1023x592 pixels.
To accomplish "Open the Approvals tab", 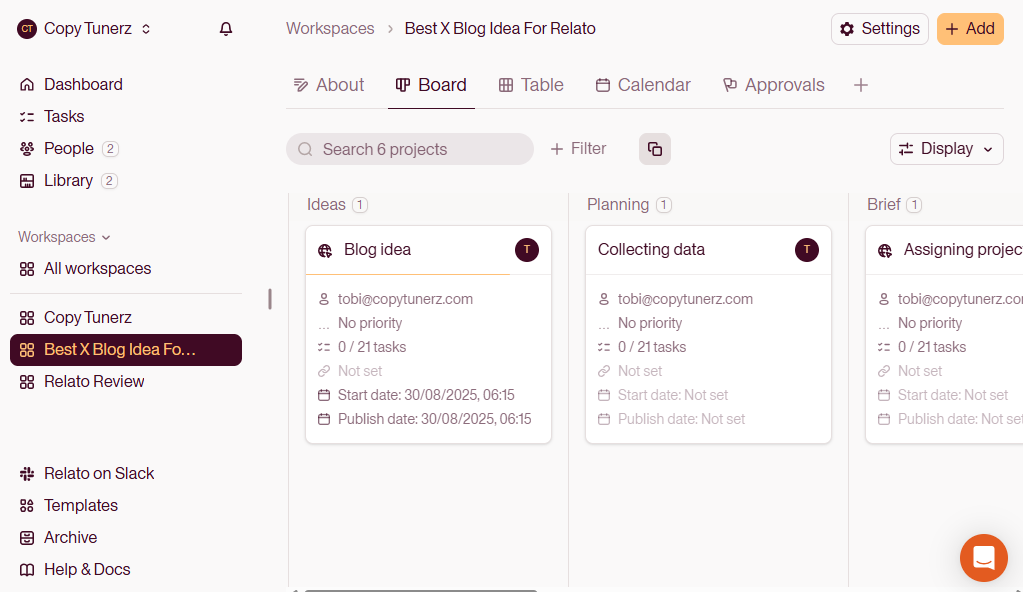I will tap(773, 85).
